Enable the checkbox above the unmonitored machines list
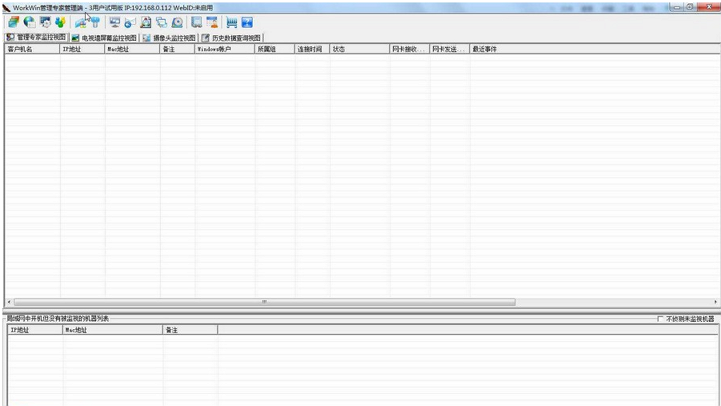The image size is (721, 406). [x=660, y=319]
